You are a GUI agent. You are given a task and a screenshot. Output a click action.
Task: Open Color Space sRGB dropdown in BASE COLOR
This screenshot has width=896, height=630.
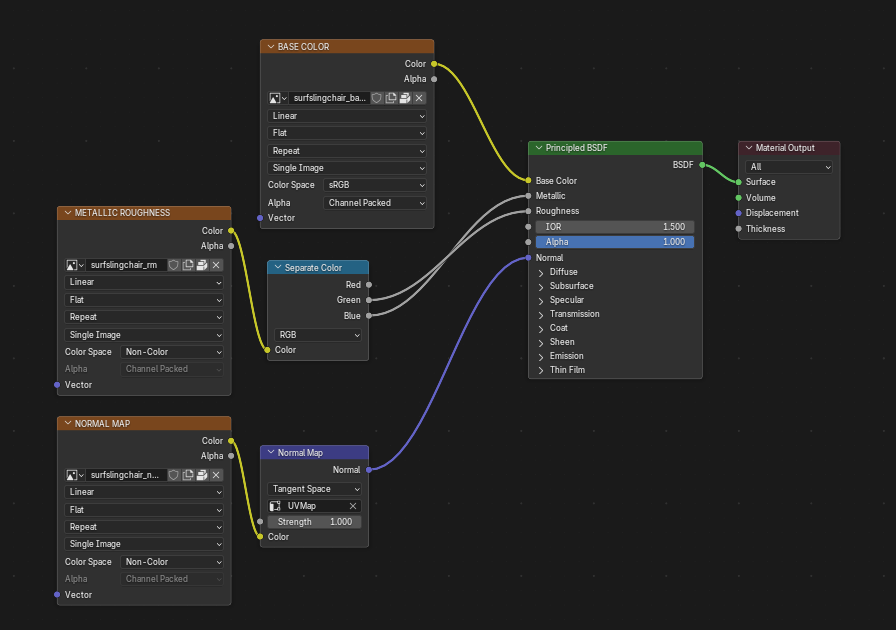(x=375, y=185)
